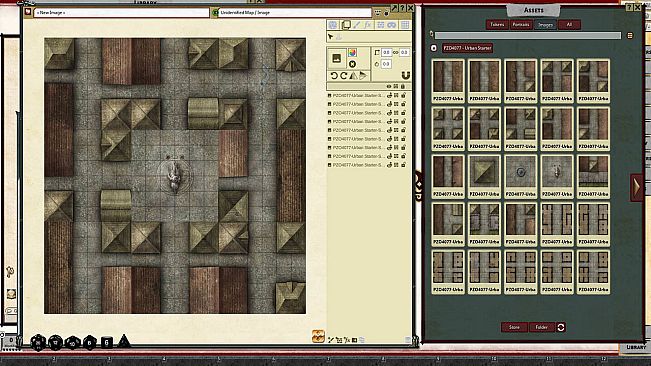Screen dimensions: 651x366
Task: Select the mask vision tab icon
Action: 392,25
